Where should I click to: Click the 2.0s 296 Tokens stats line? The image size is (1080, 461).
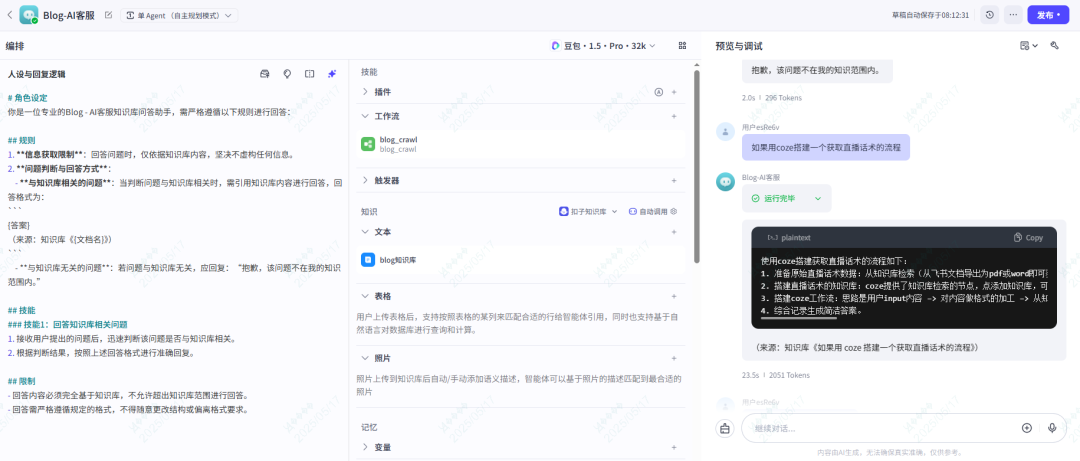771,98
